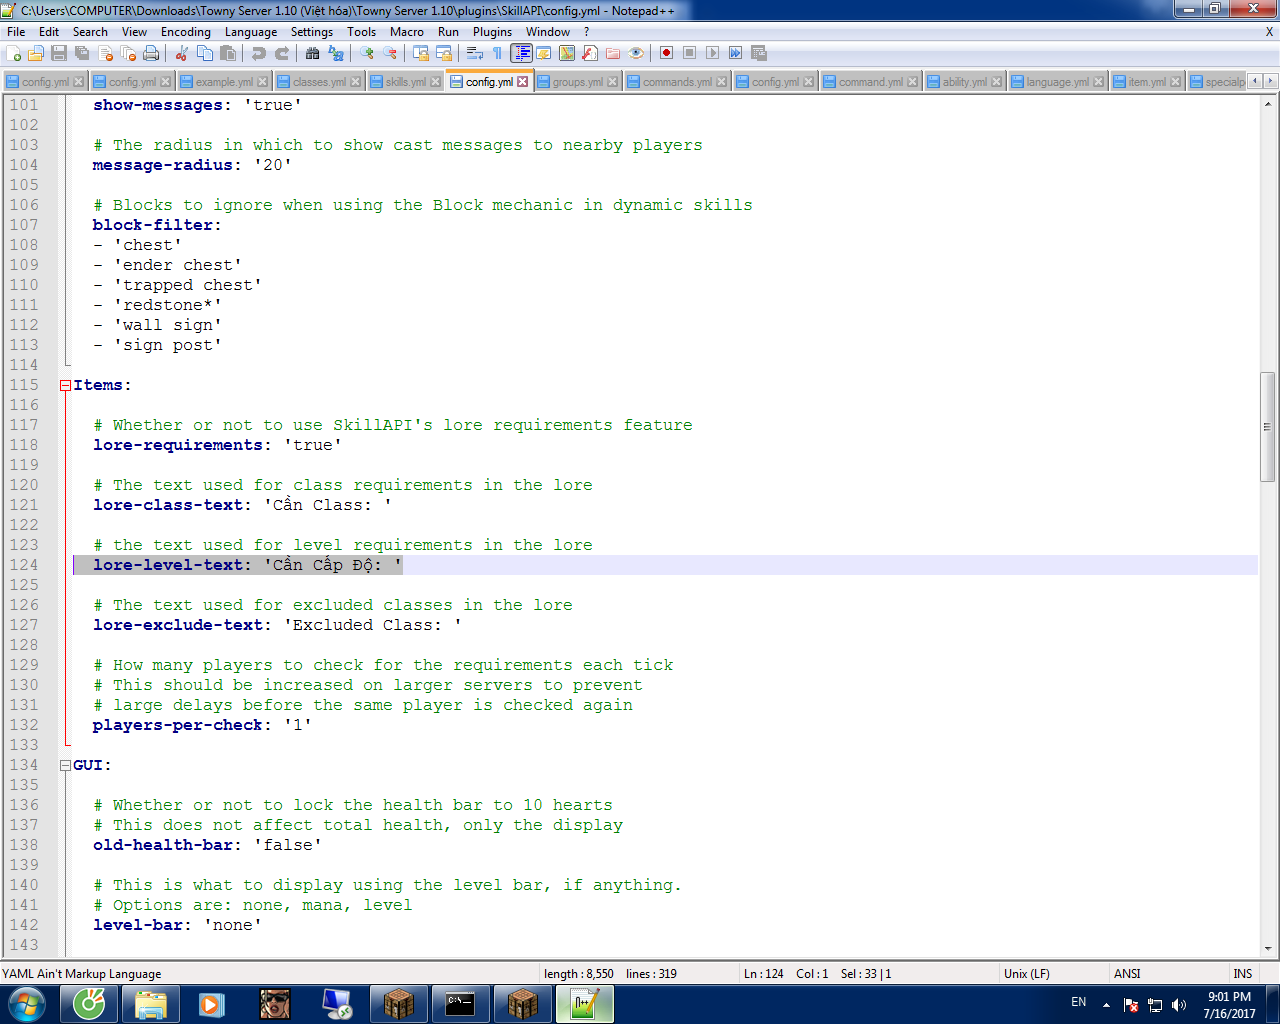
Task: Click the Find binoculars icon
Action: (x=312, y=53)
